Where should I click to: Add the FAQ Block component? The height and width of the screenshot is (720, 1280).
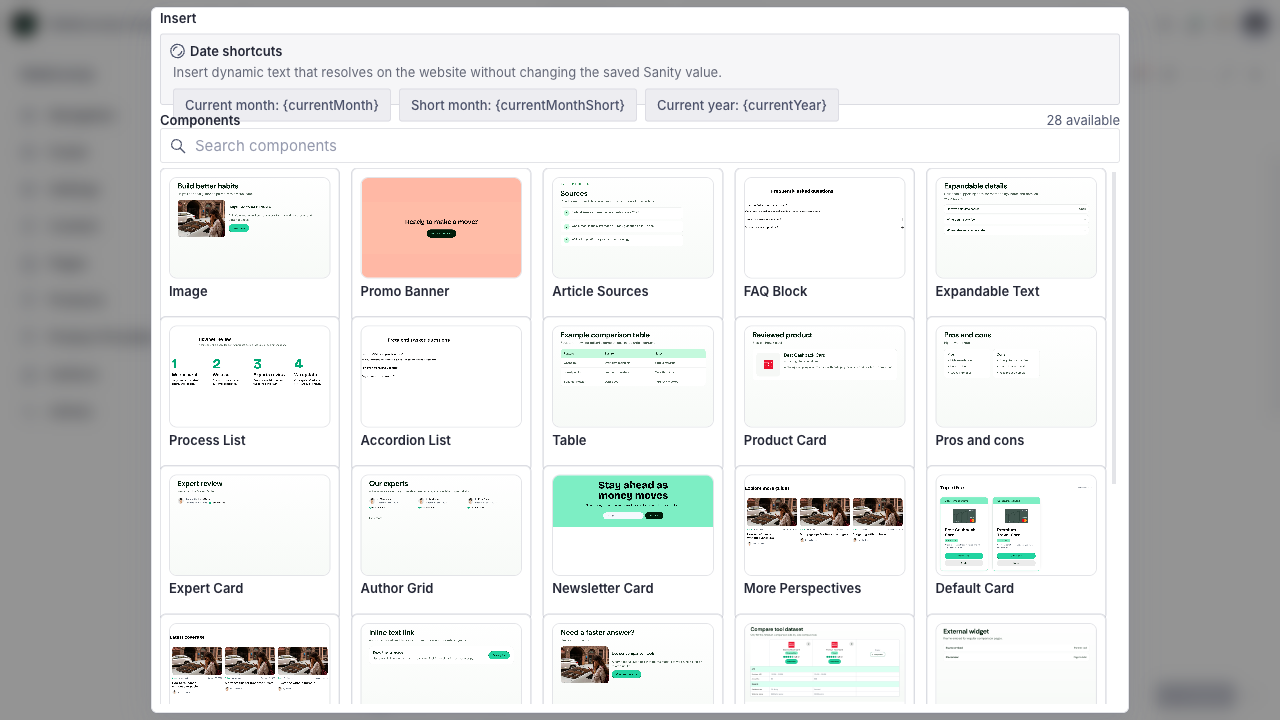(824, 242)
